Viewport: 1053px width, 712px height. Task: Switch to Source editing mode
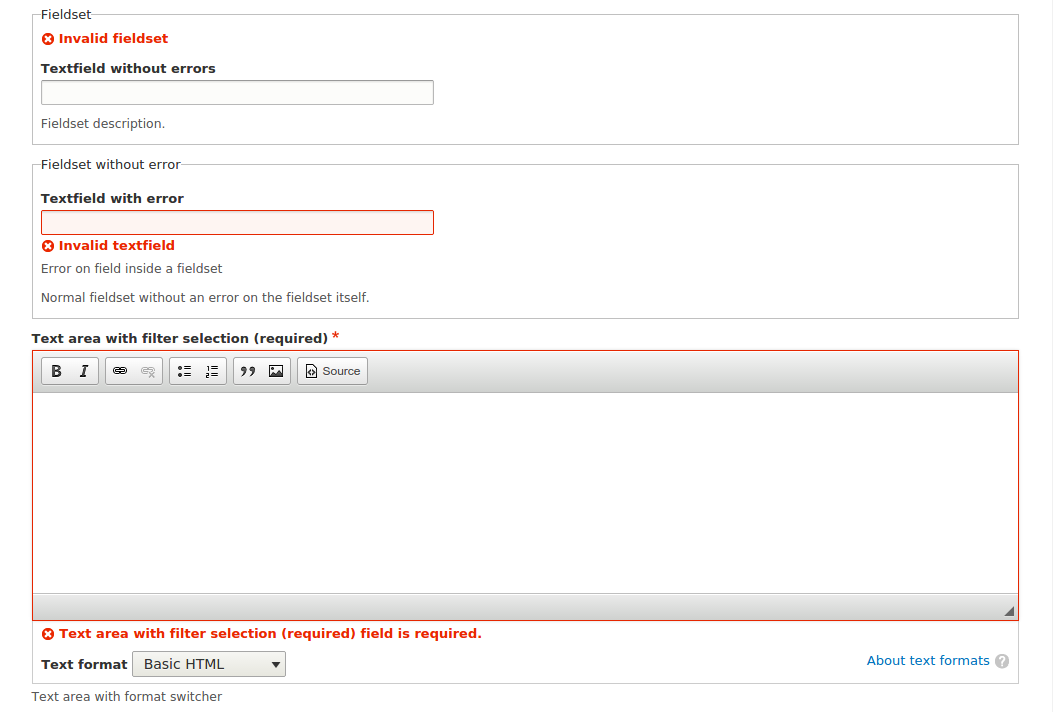point(331,370)
